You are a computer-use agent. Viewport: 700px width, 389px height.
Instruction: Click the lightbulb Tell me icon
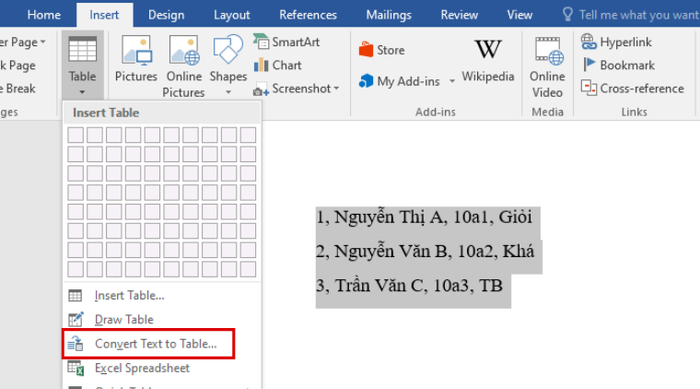[567, 14]
